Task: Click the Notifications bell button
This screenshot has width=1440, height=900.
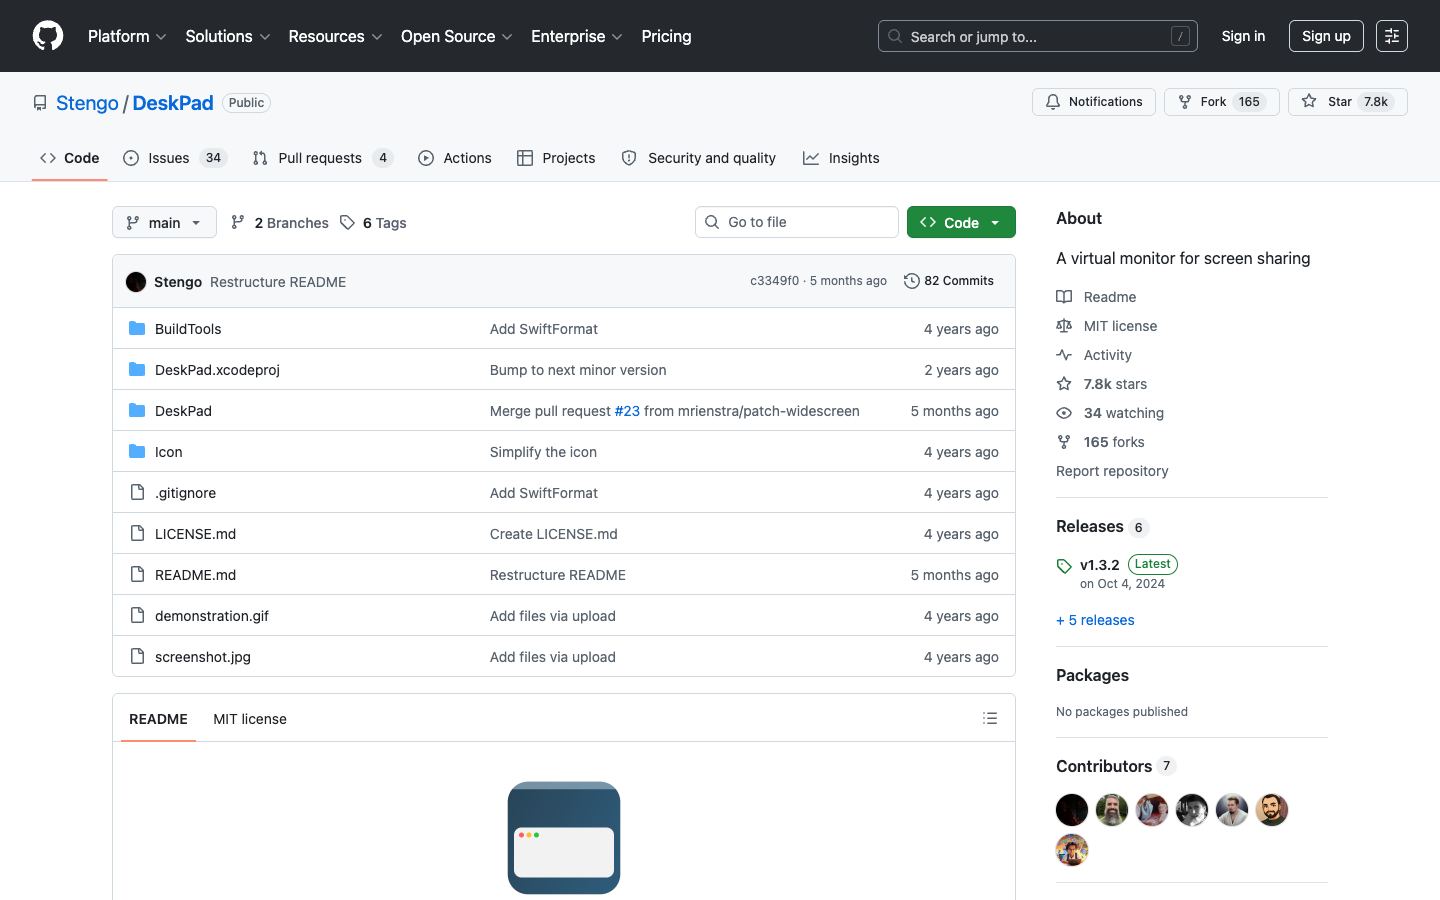Action: [x=1093, y=102]
